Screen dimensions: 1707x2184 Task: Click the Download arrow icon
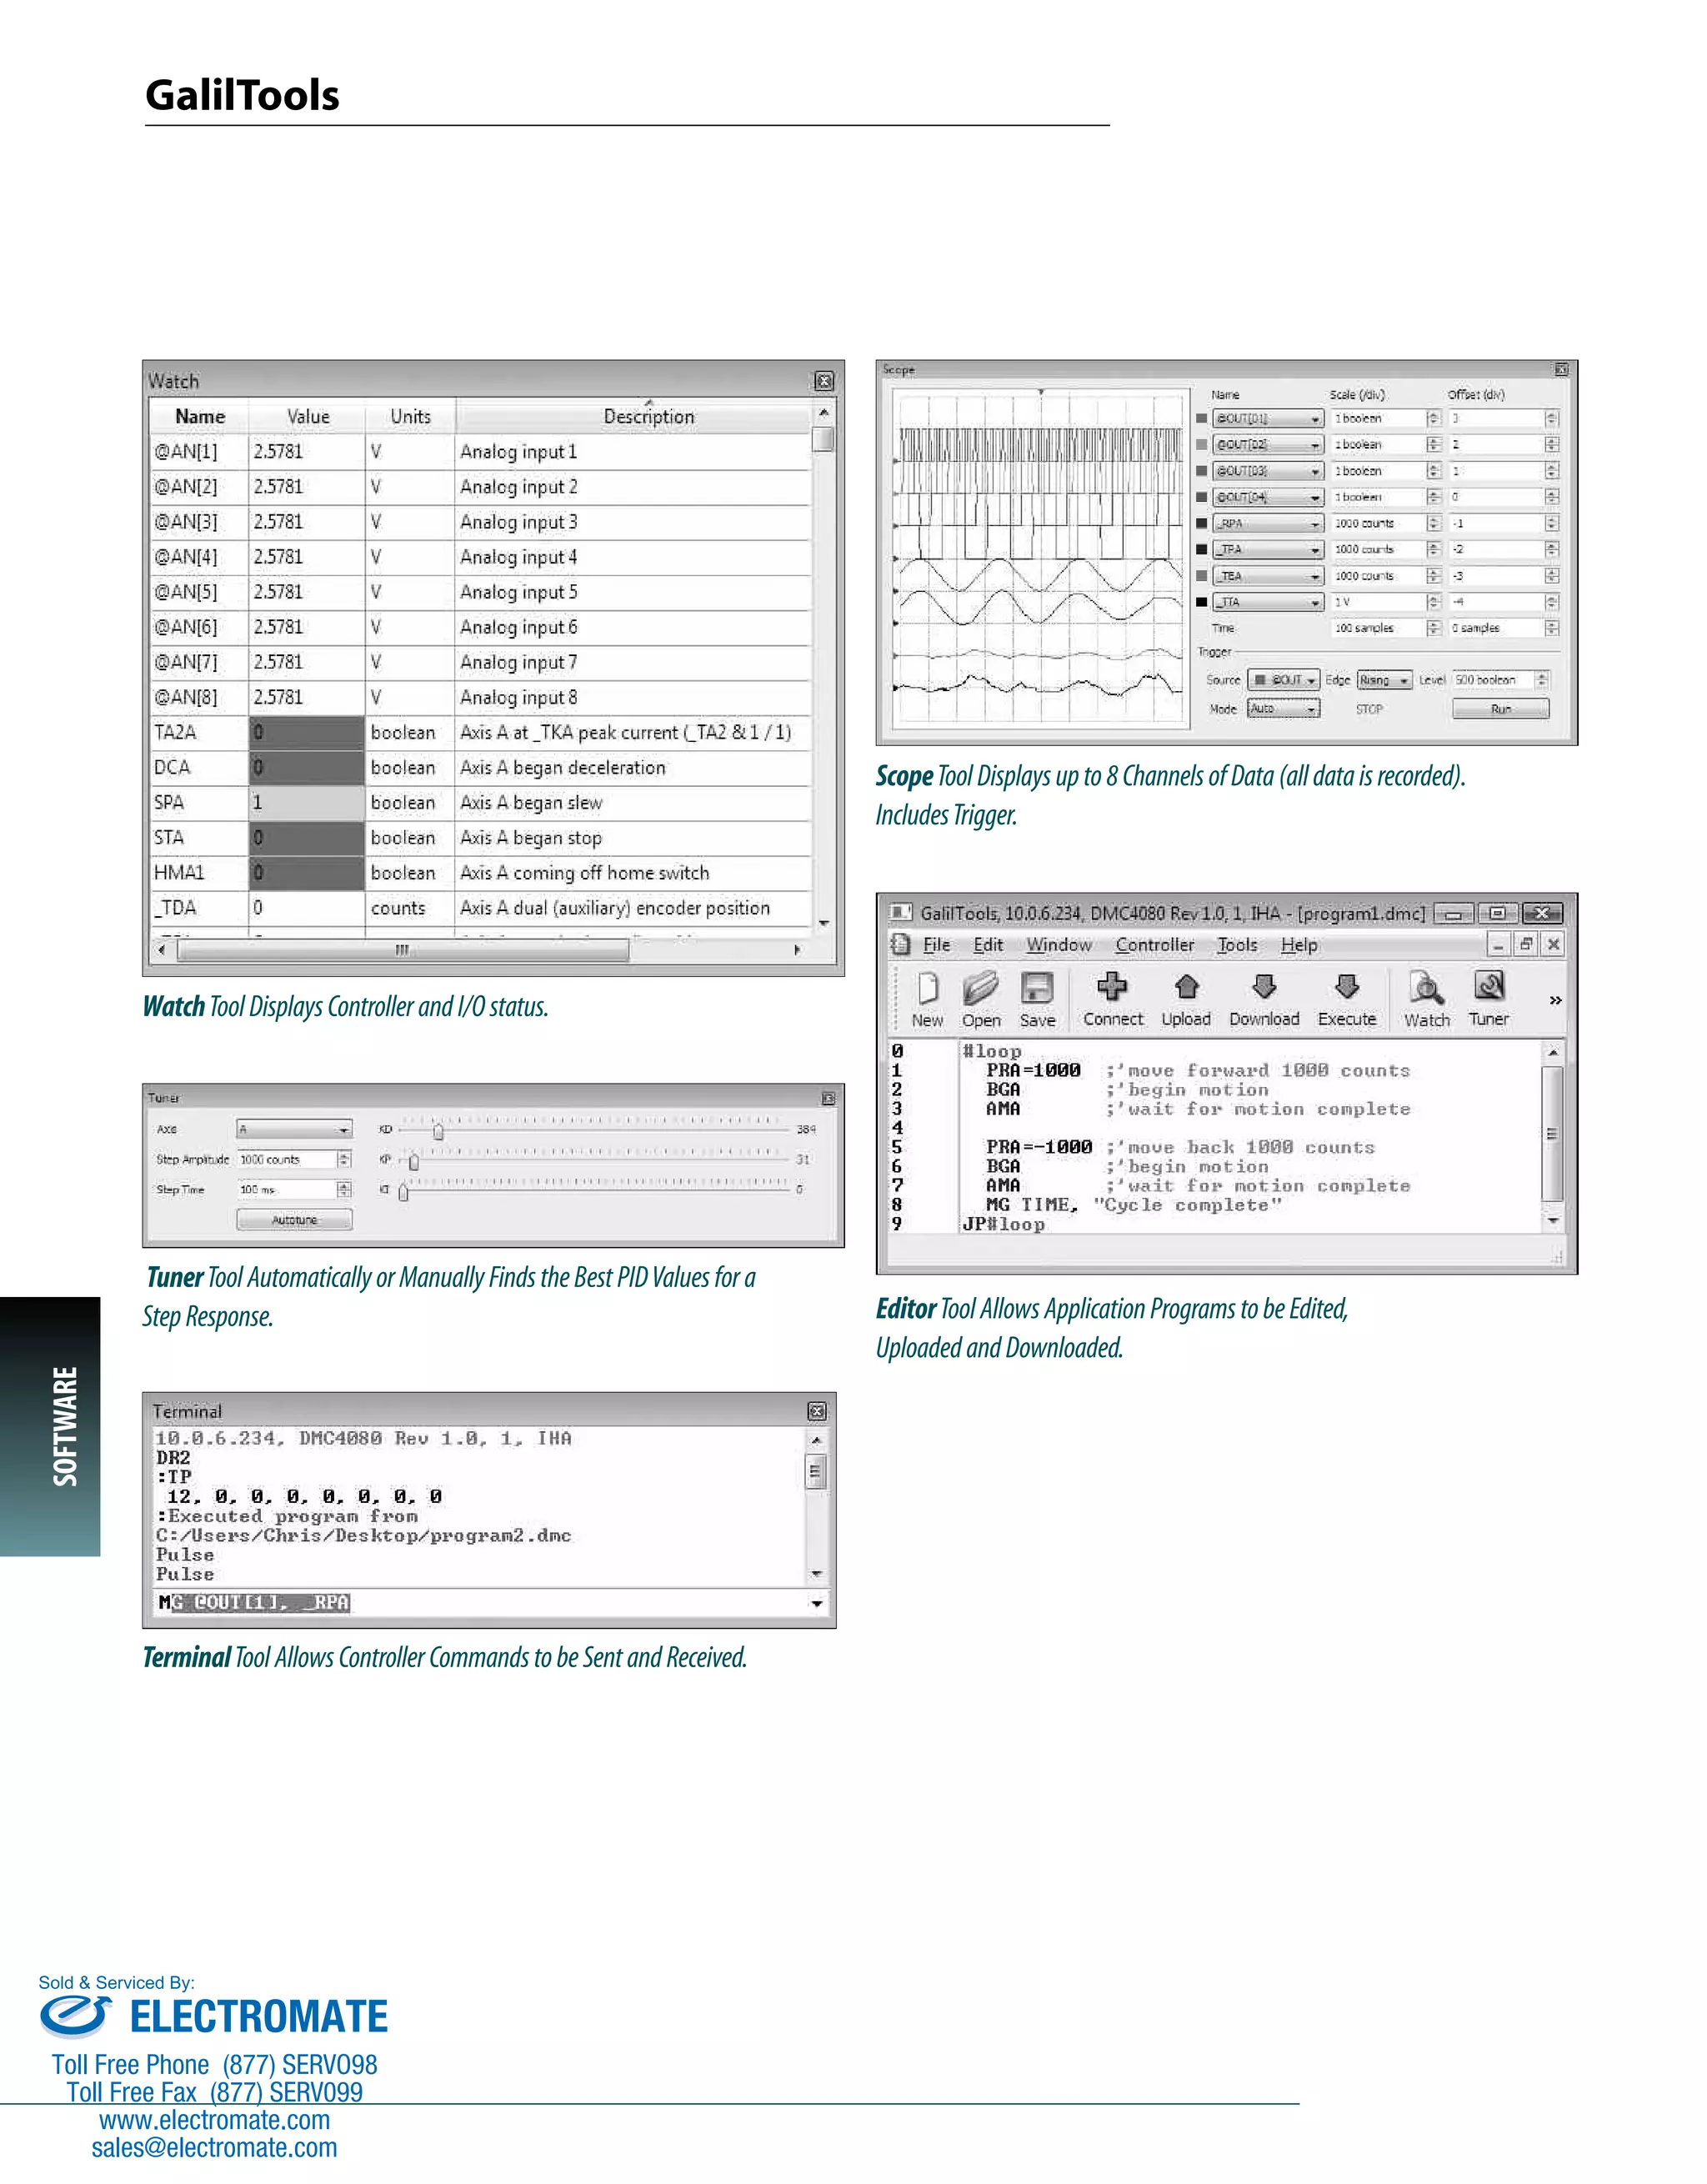point(1264,988)
